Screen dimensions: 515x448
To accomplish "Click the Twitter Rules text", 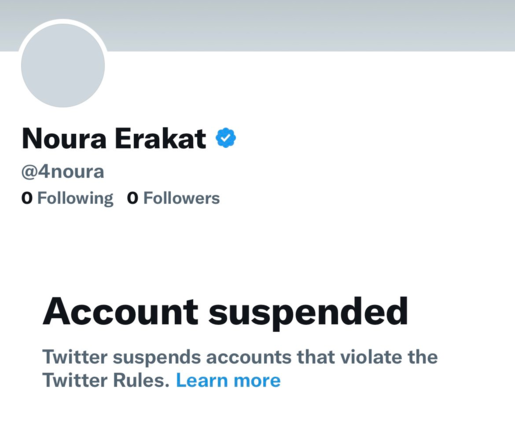I will click(106, 380).
